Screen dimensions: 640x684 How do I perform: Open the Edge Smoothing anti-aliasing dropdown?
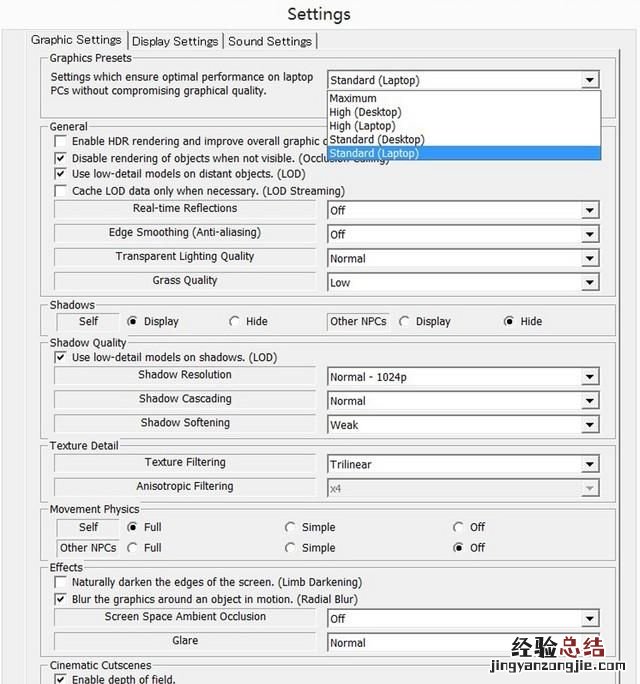(x=590, y=234)
